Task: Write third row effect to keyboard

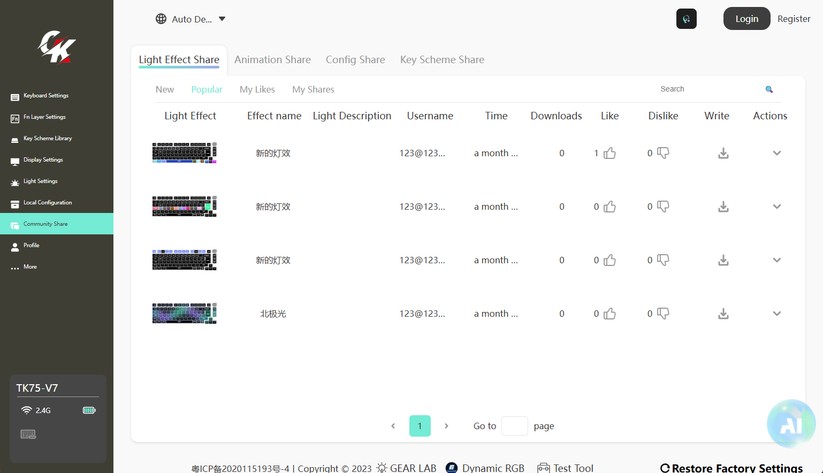Action: pyautogui.click(x=723, y=260)
